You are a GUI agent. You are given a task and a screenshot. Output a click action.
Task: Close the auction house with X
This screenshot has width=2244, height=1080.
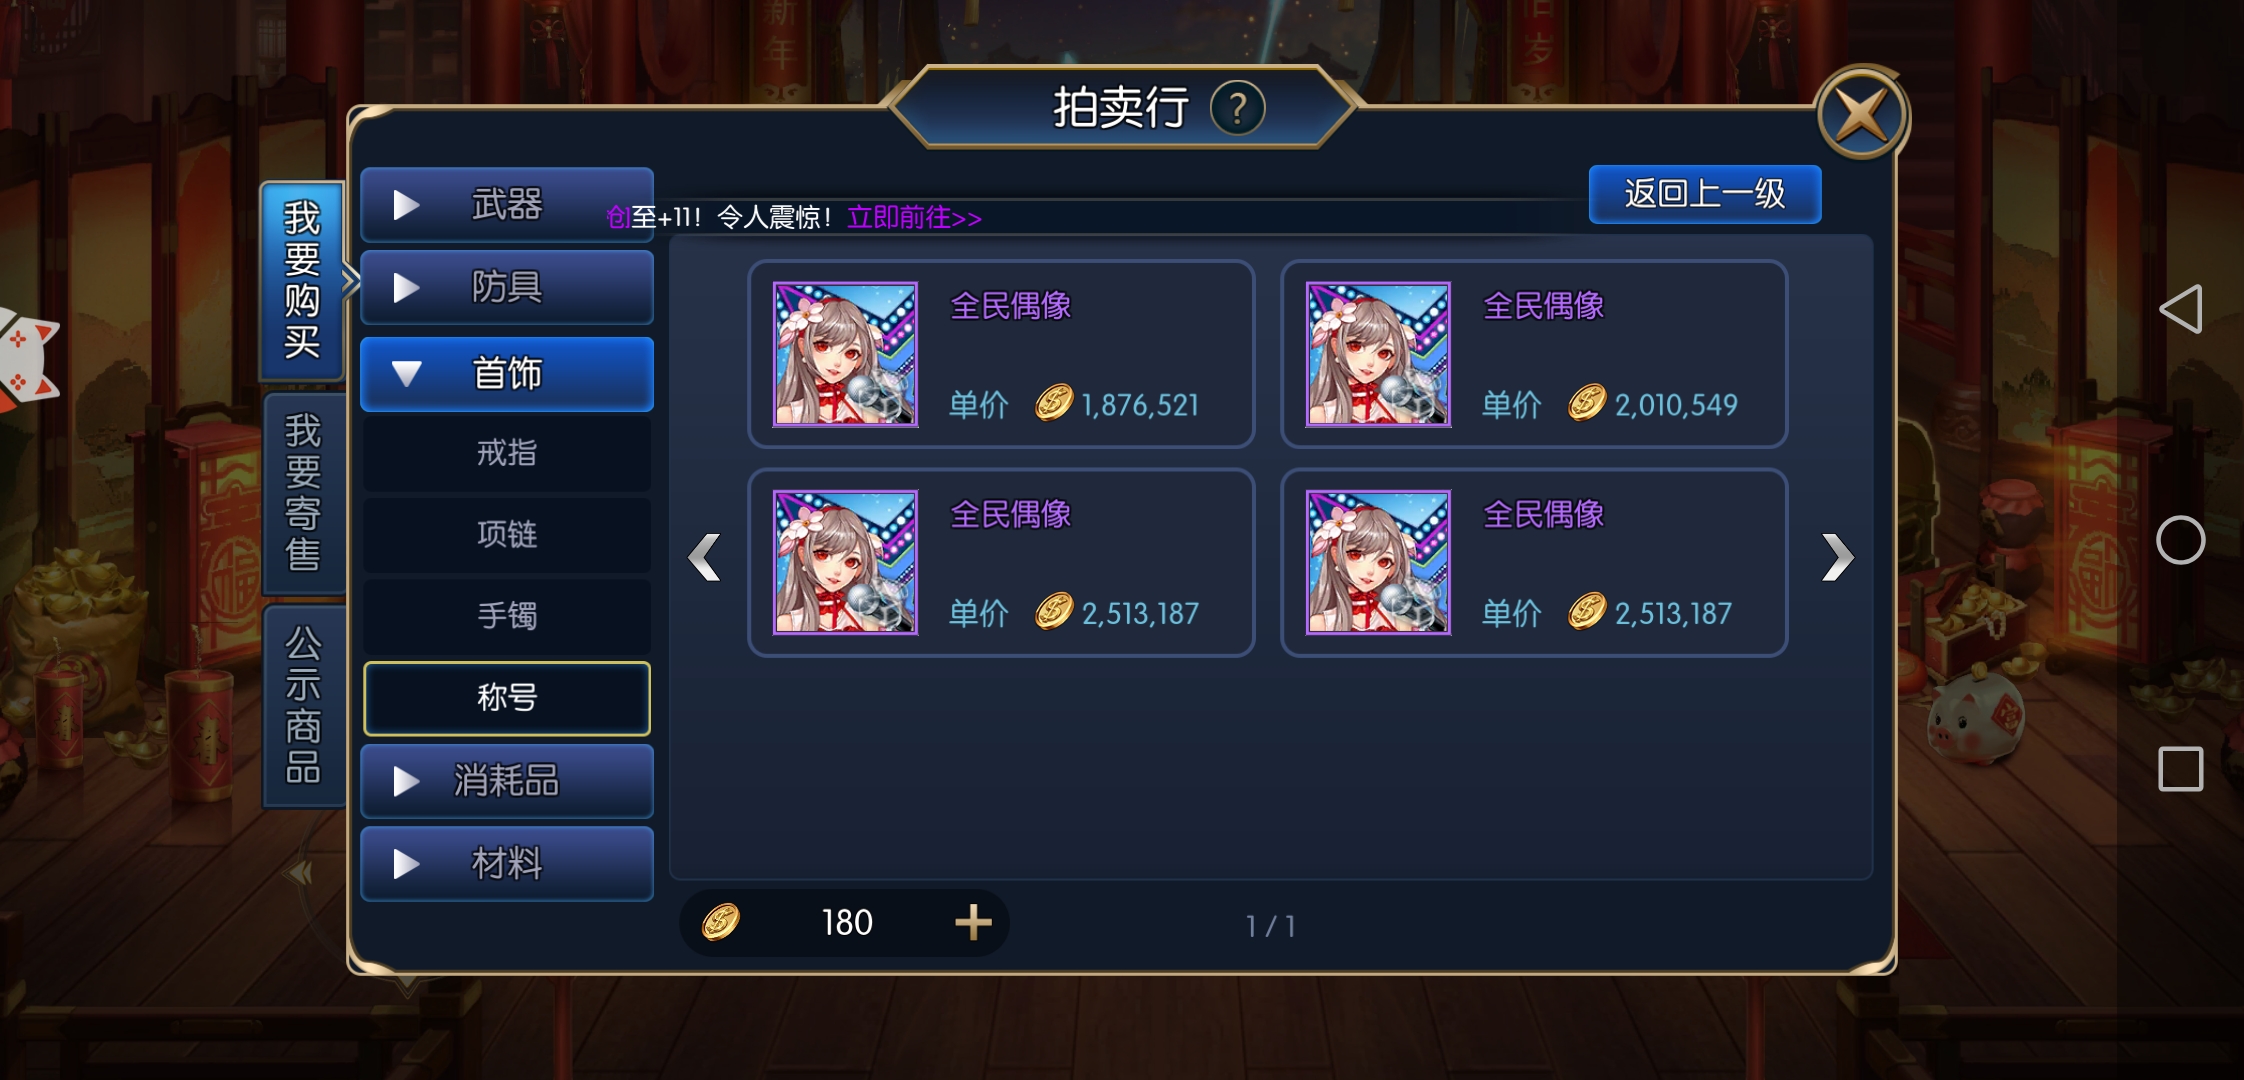(x=1861, y=115)
